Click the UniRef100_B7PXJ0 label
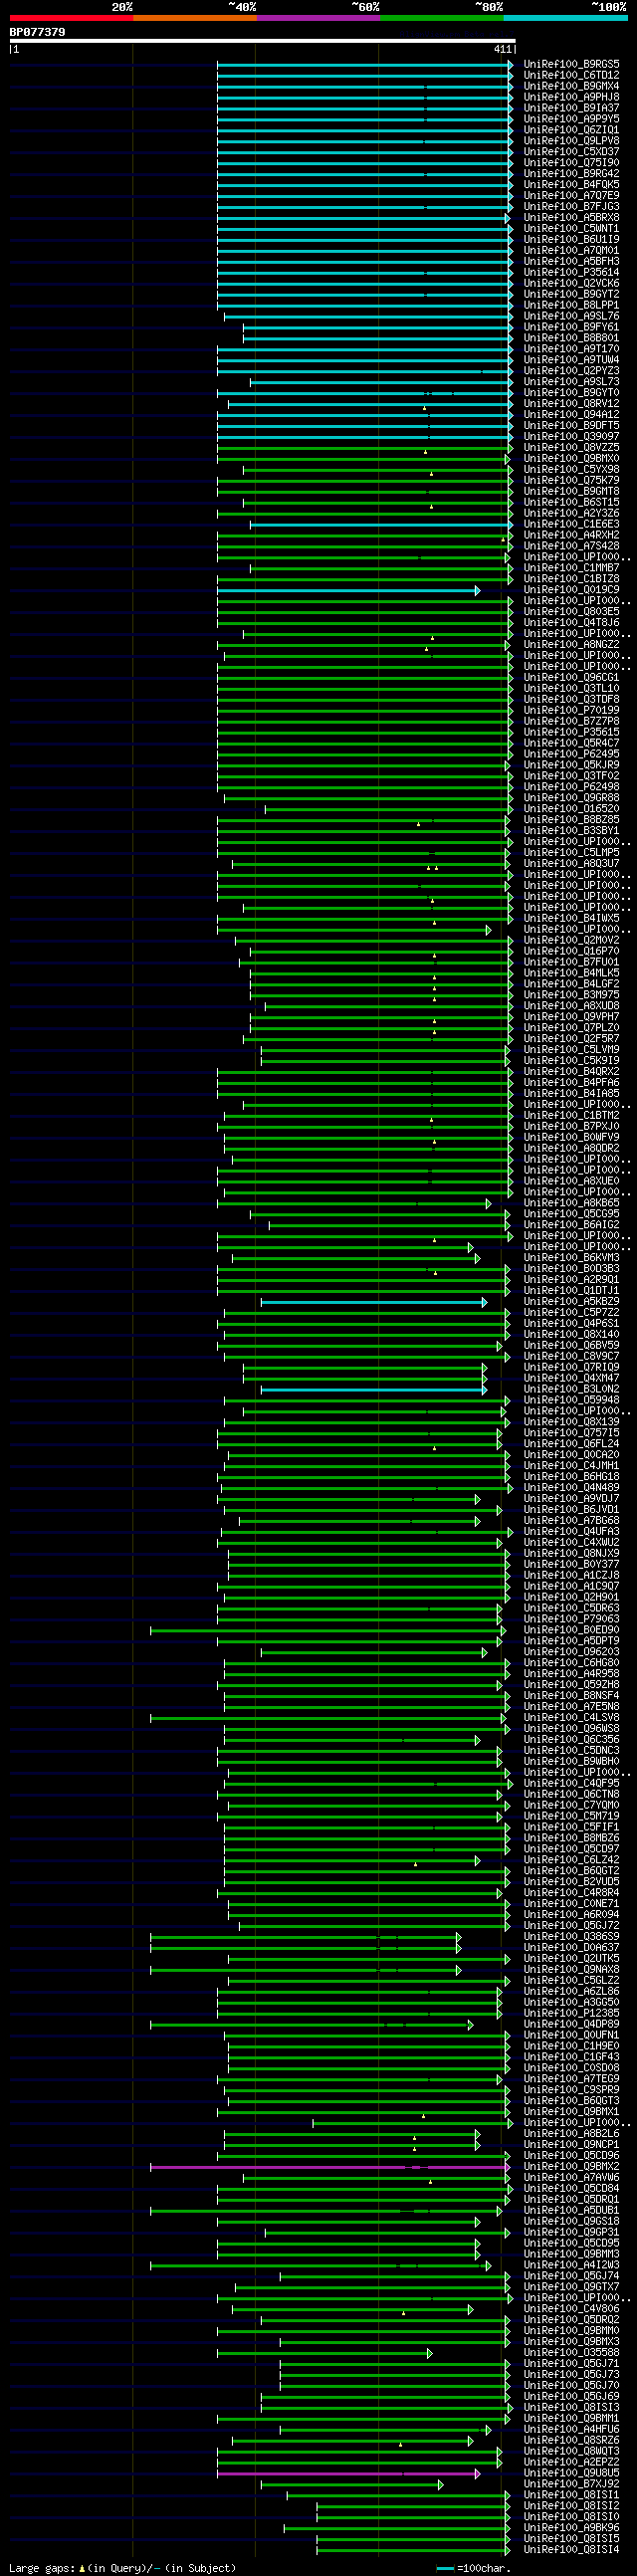The image size is (637, 2576). [571, 1127]
